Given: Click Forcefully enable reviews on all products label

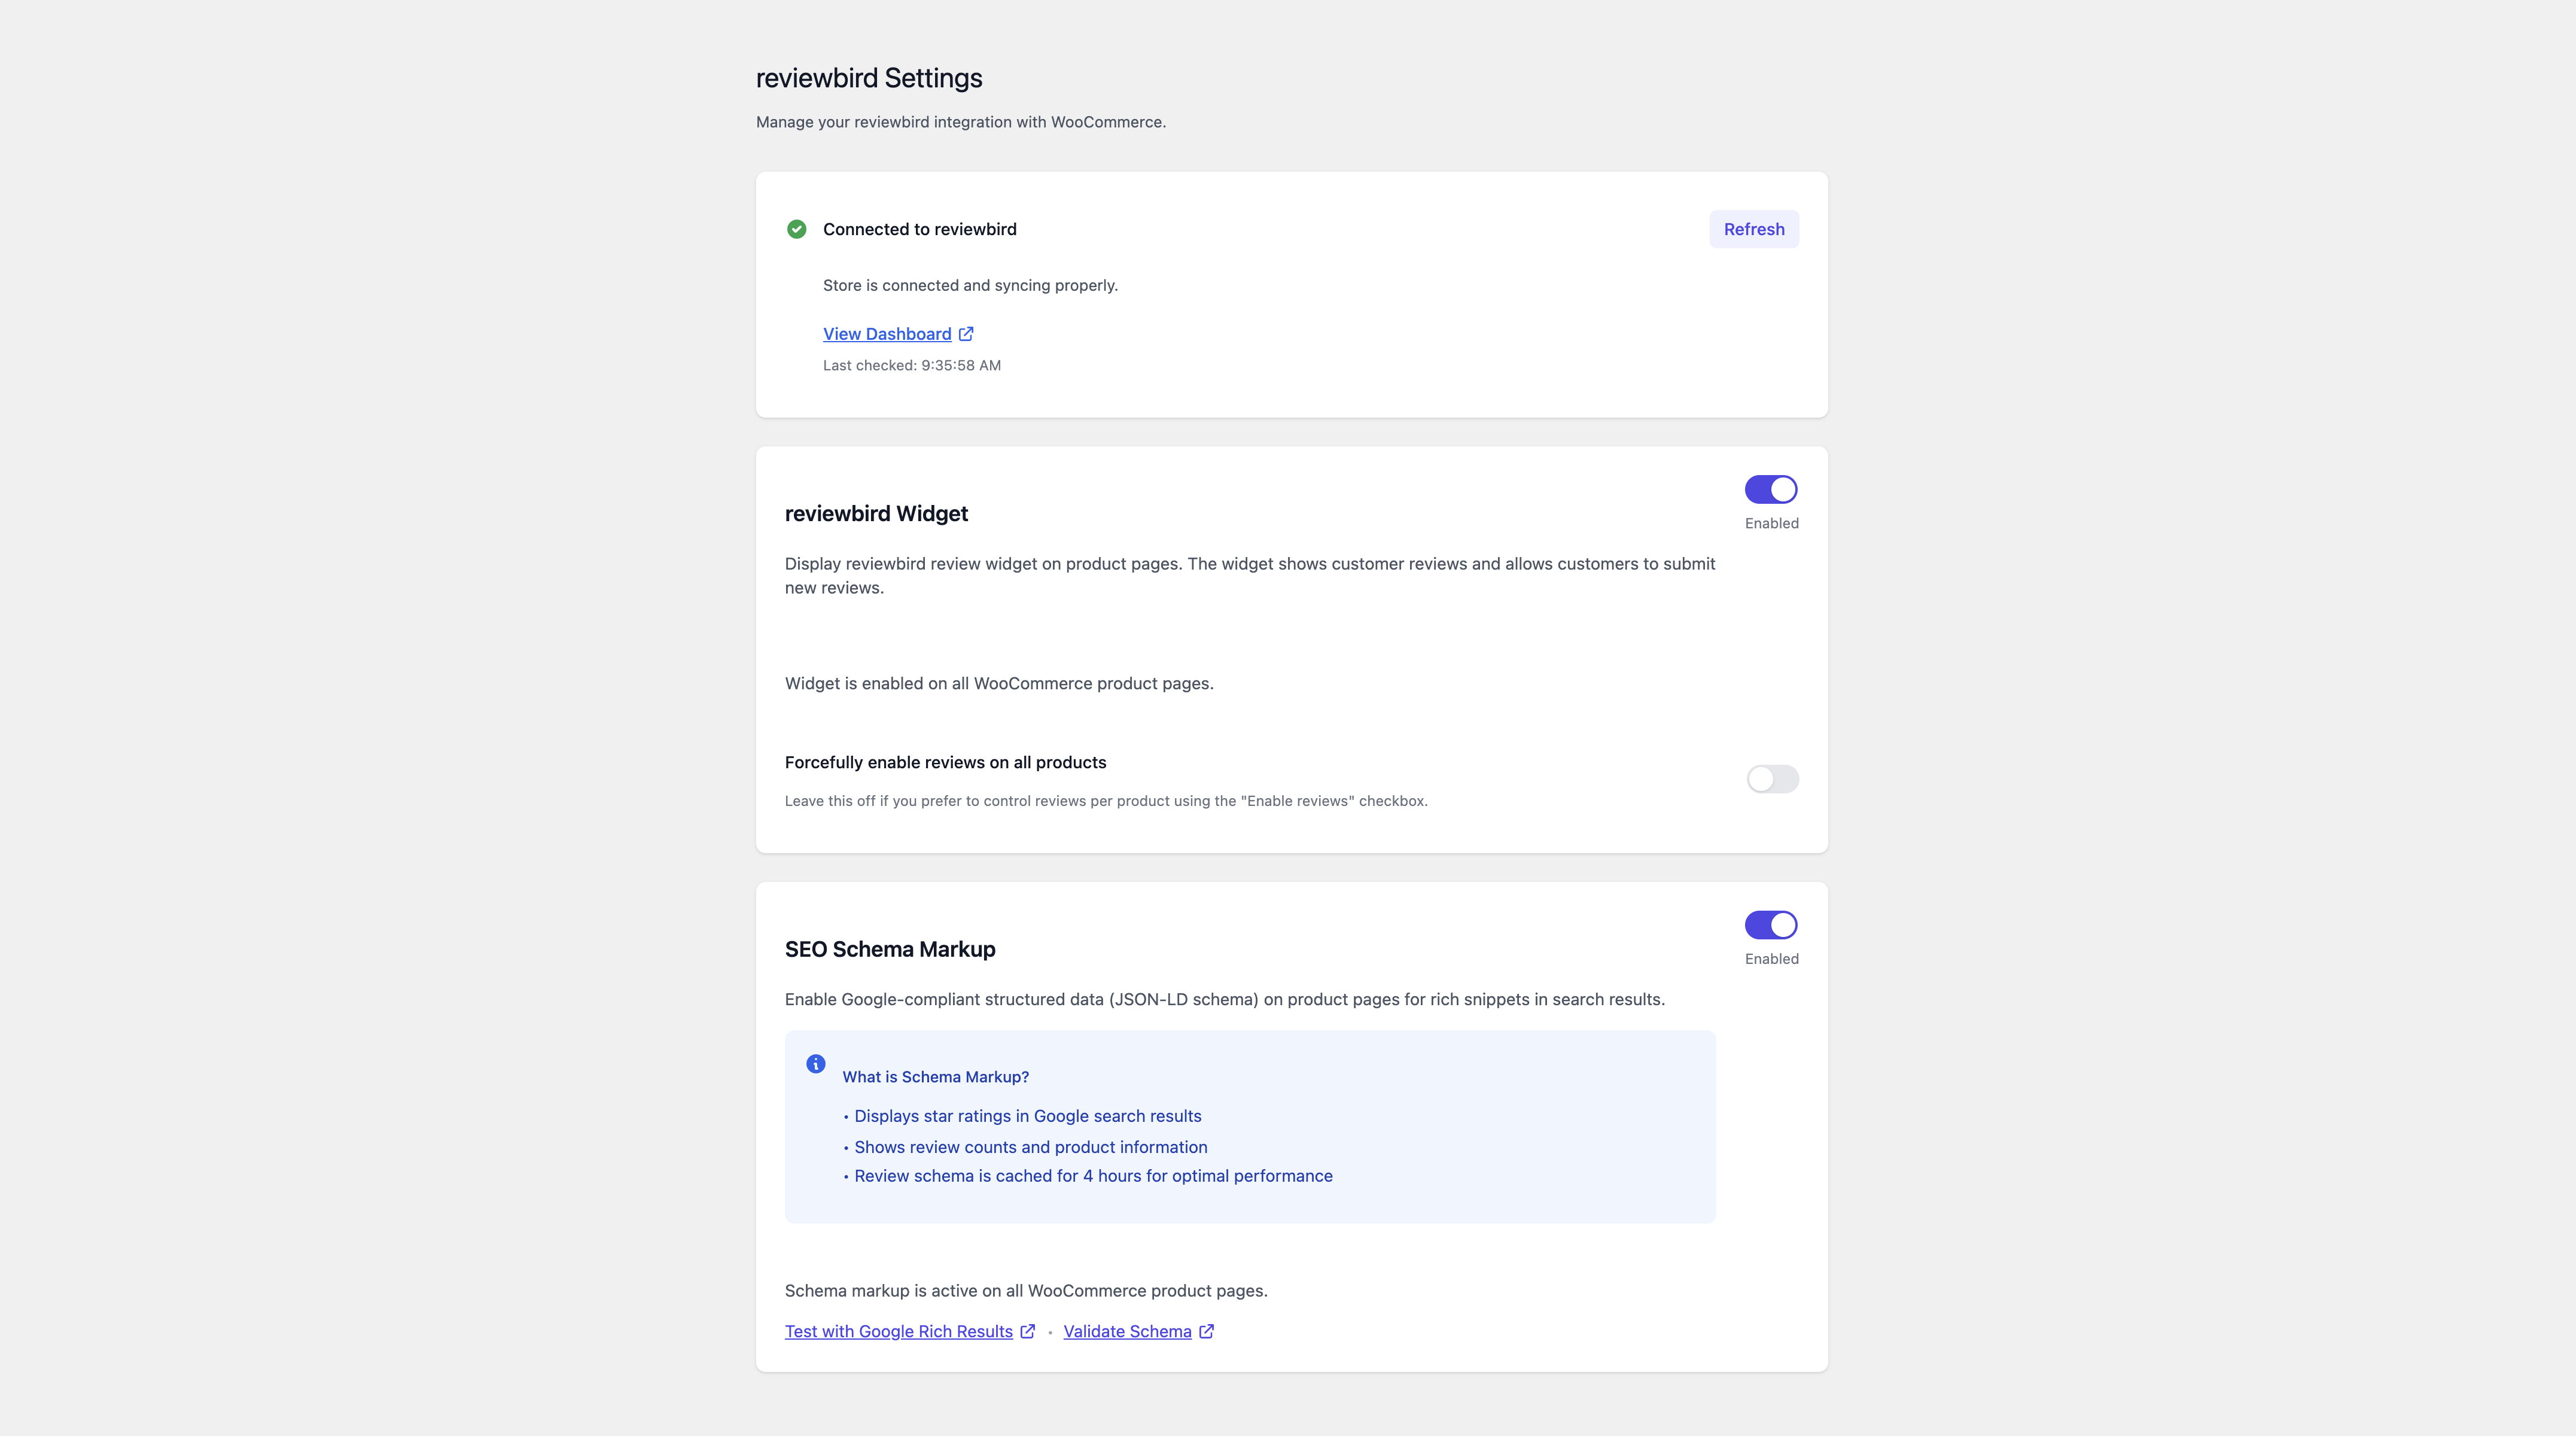Looking at the screenshot, I should click(945, 762).
